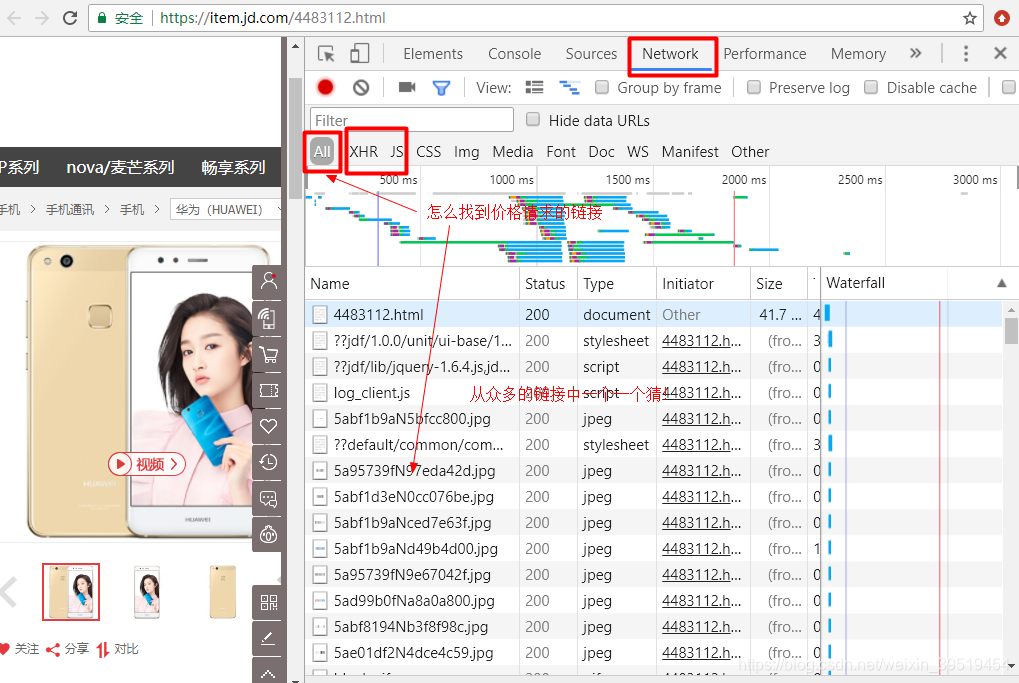Enable Preserve log checkbox
1019x683 pixels.
click(x=754, y=87)
